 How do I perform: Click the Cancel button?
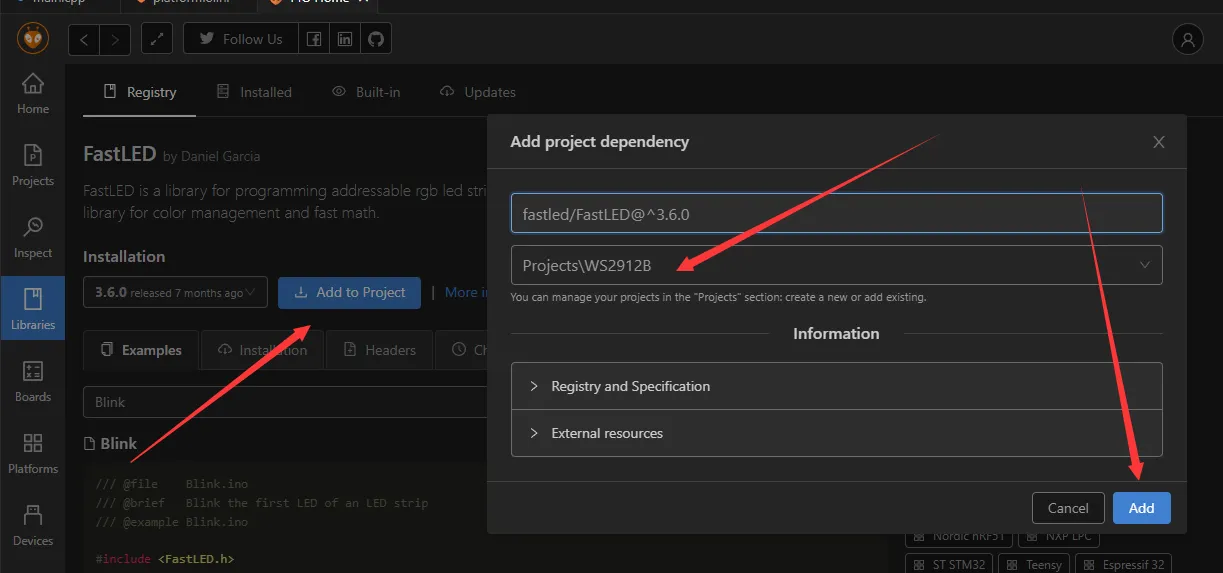point(1068,508)
